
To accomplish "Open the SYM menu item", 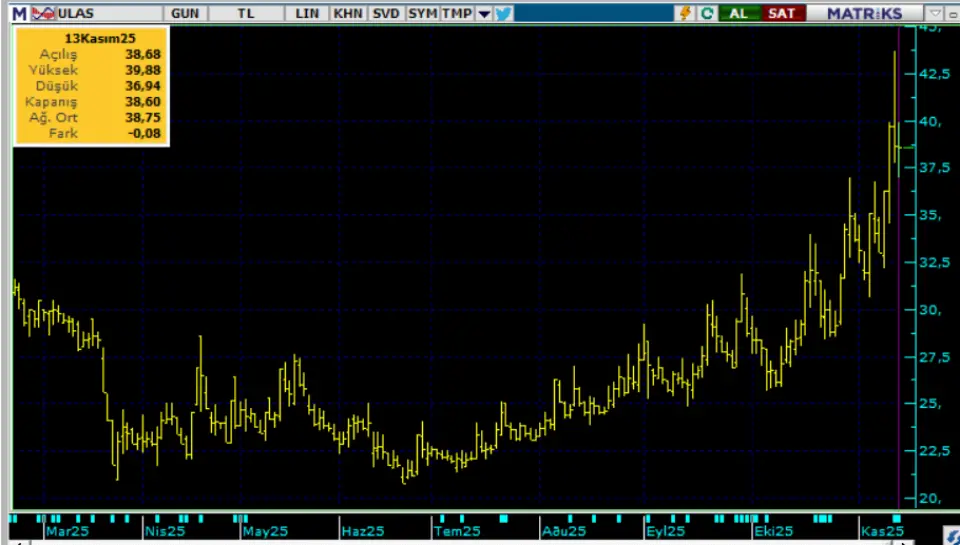I will (422, 13).
